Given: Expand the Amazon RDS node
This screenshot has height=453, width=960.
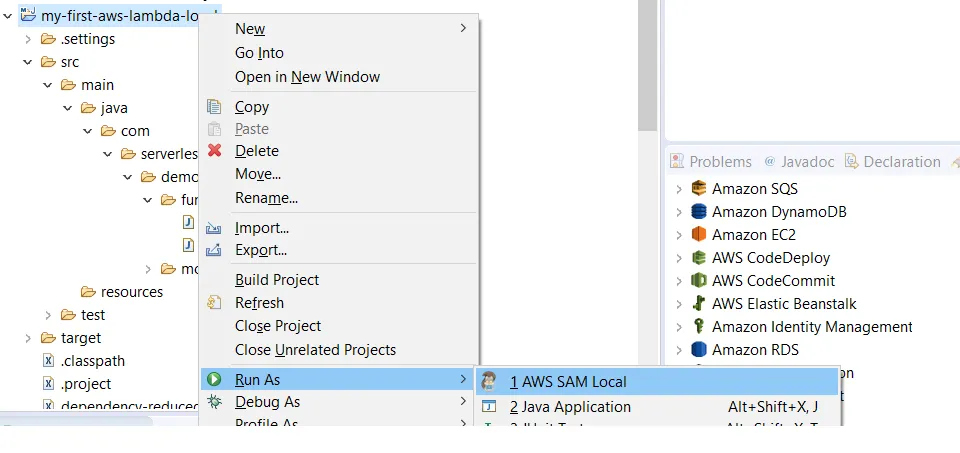Looking at the screenshot, I should (678, 350).
